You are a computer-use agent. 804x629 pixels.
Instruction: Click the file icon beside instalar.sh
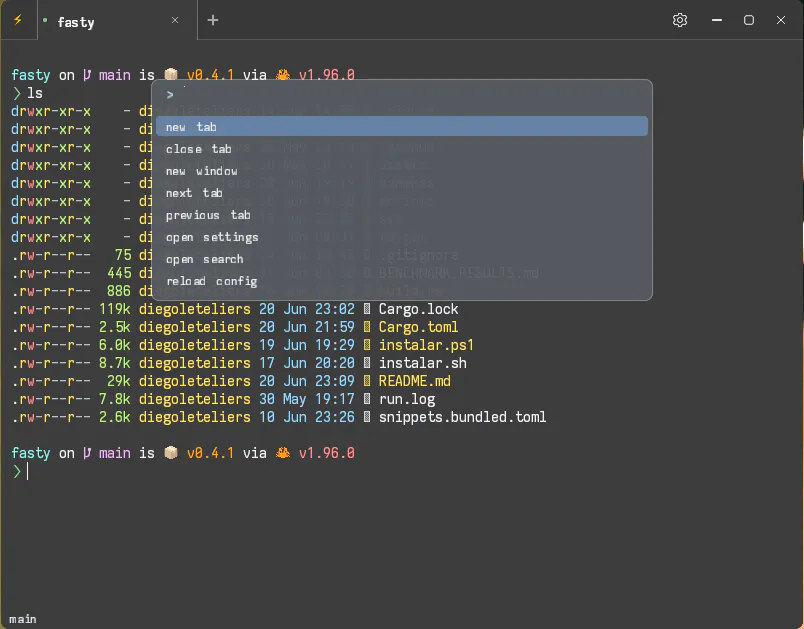pos(367,363)
